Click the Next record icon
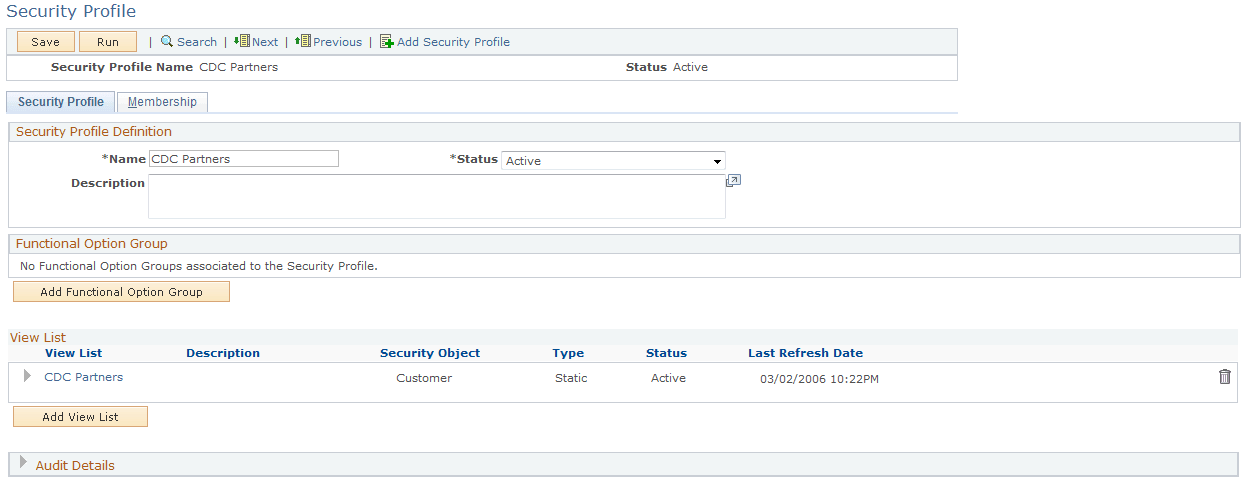1246x483 pixels. 242,42
